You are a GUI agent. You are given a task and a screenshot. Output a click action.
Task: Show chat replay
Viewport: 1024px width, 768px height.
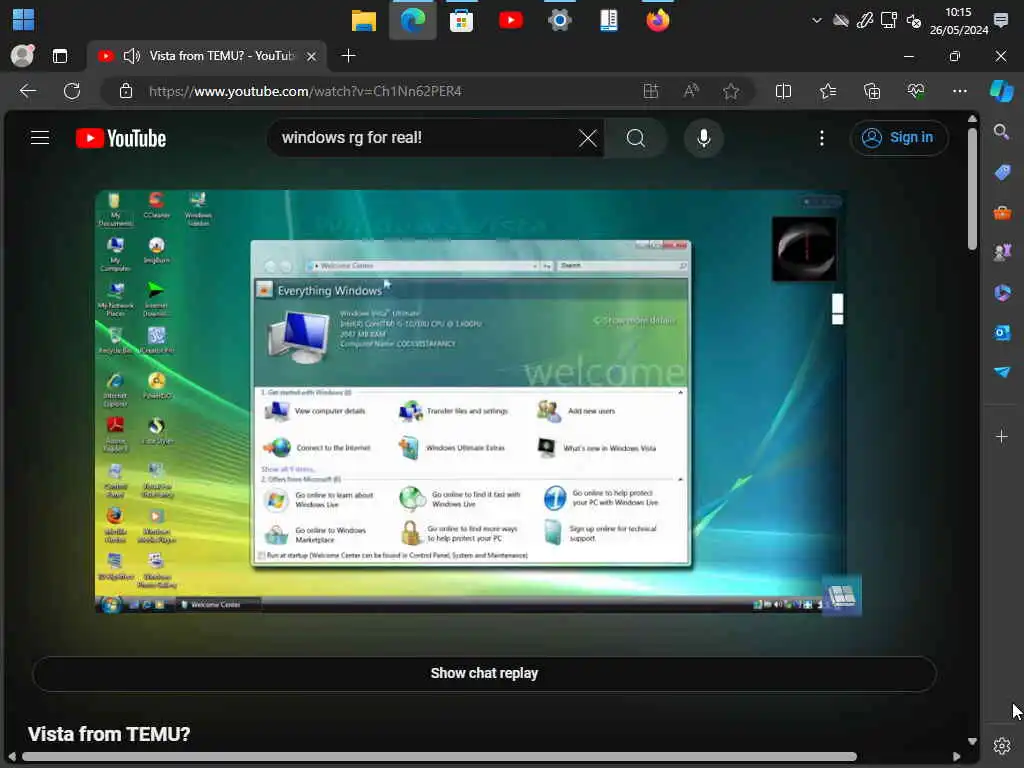click(x=484, y=673)
